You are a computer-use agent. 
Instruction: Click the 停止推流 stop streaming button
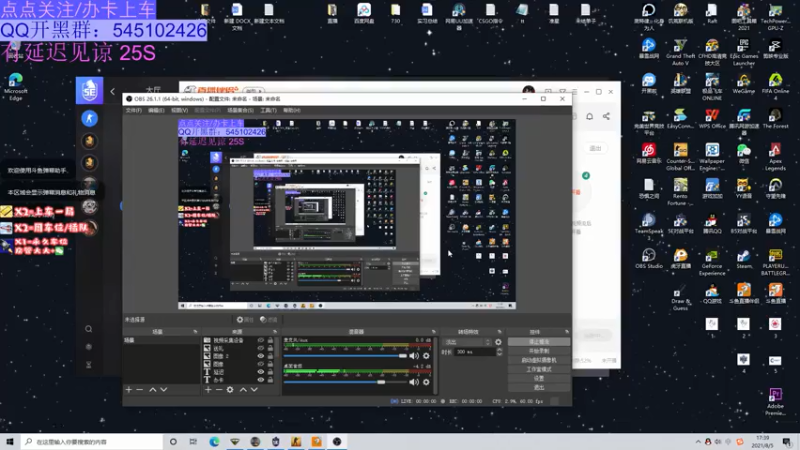[x=539, y=342]
